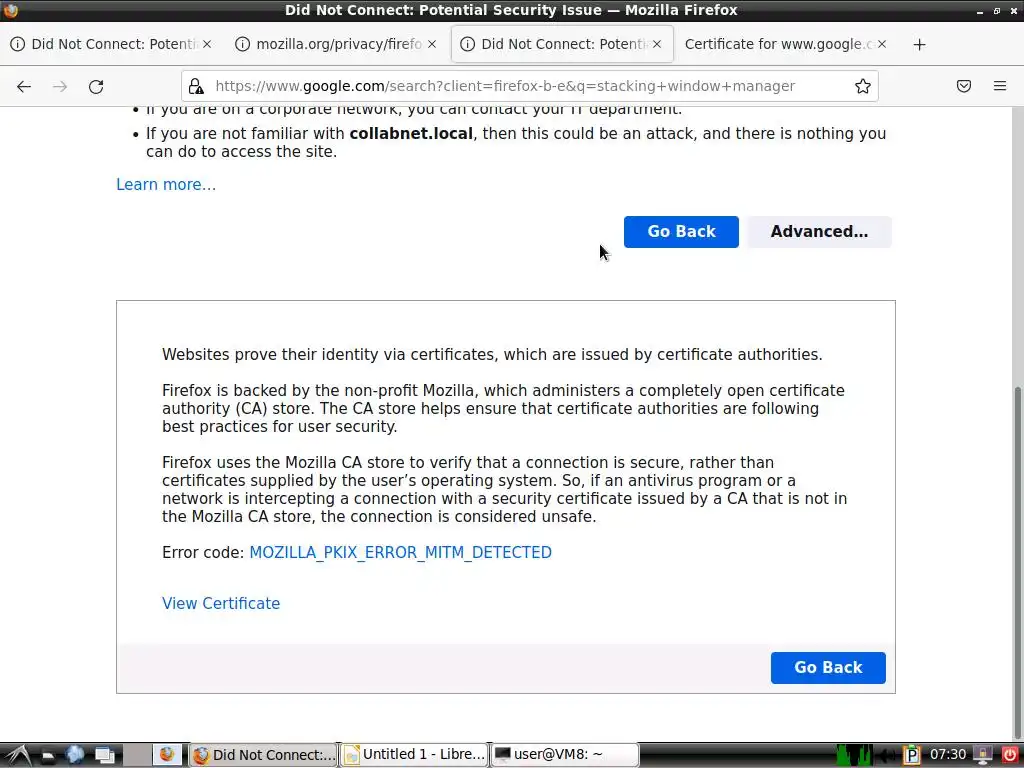The height and width of the screenshot is (768, 1024).
Task: Open the Save to Pocket button
Action: coord(964,86)
